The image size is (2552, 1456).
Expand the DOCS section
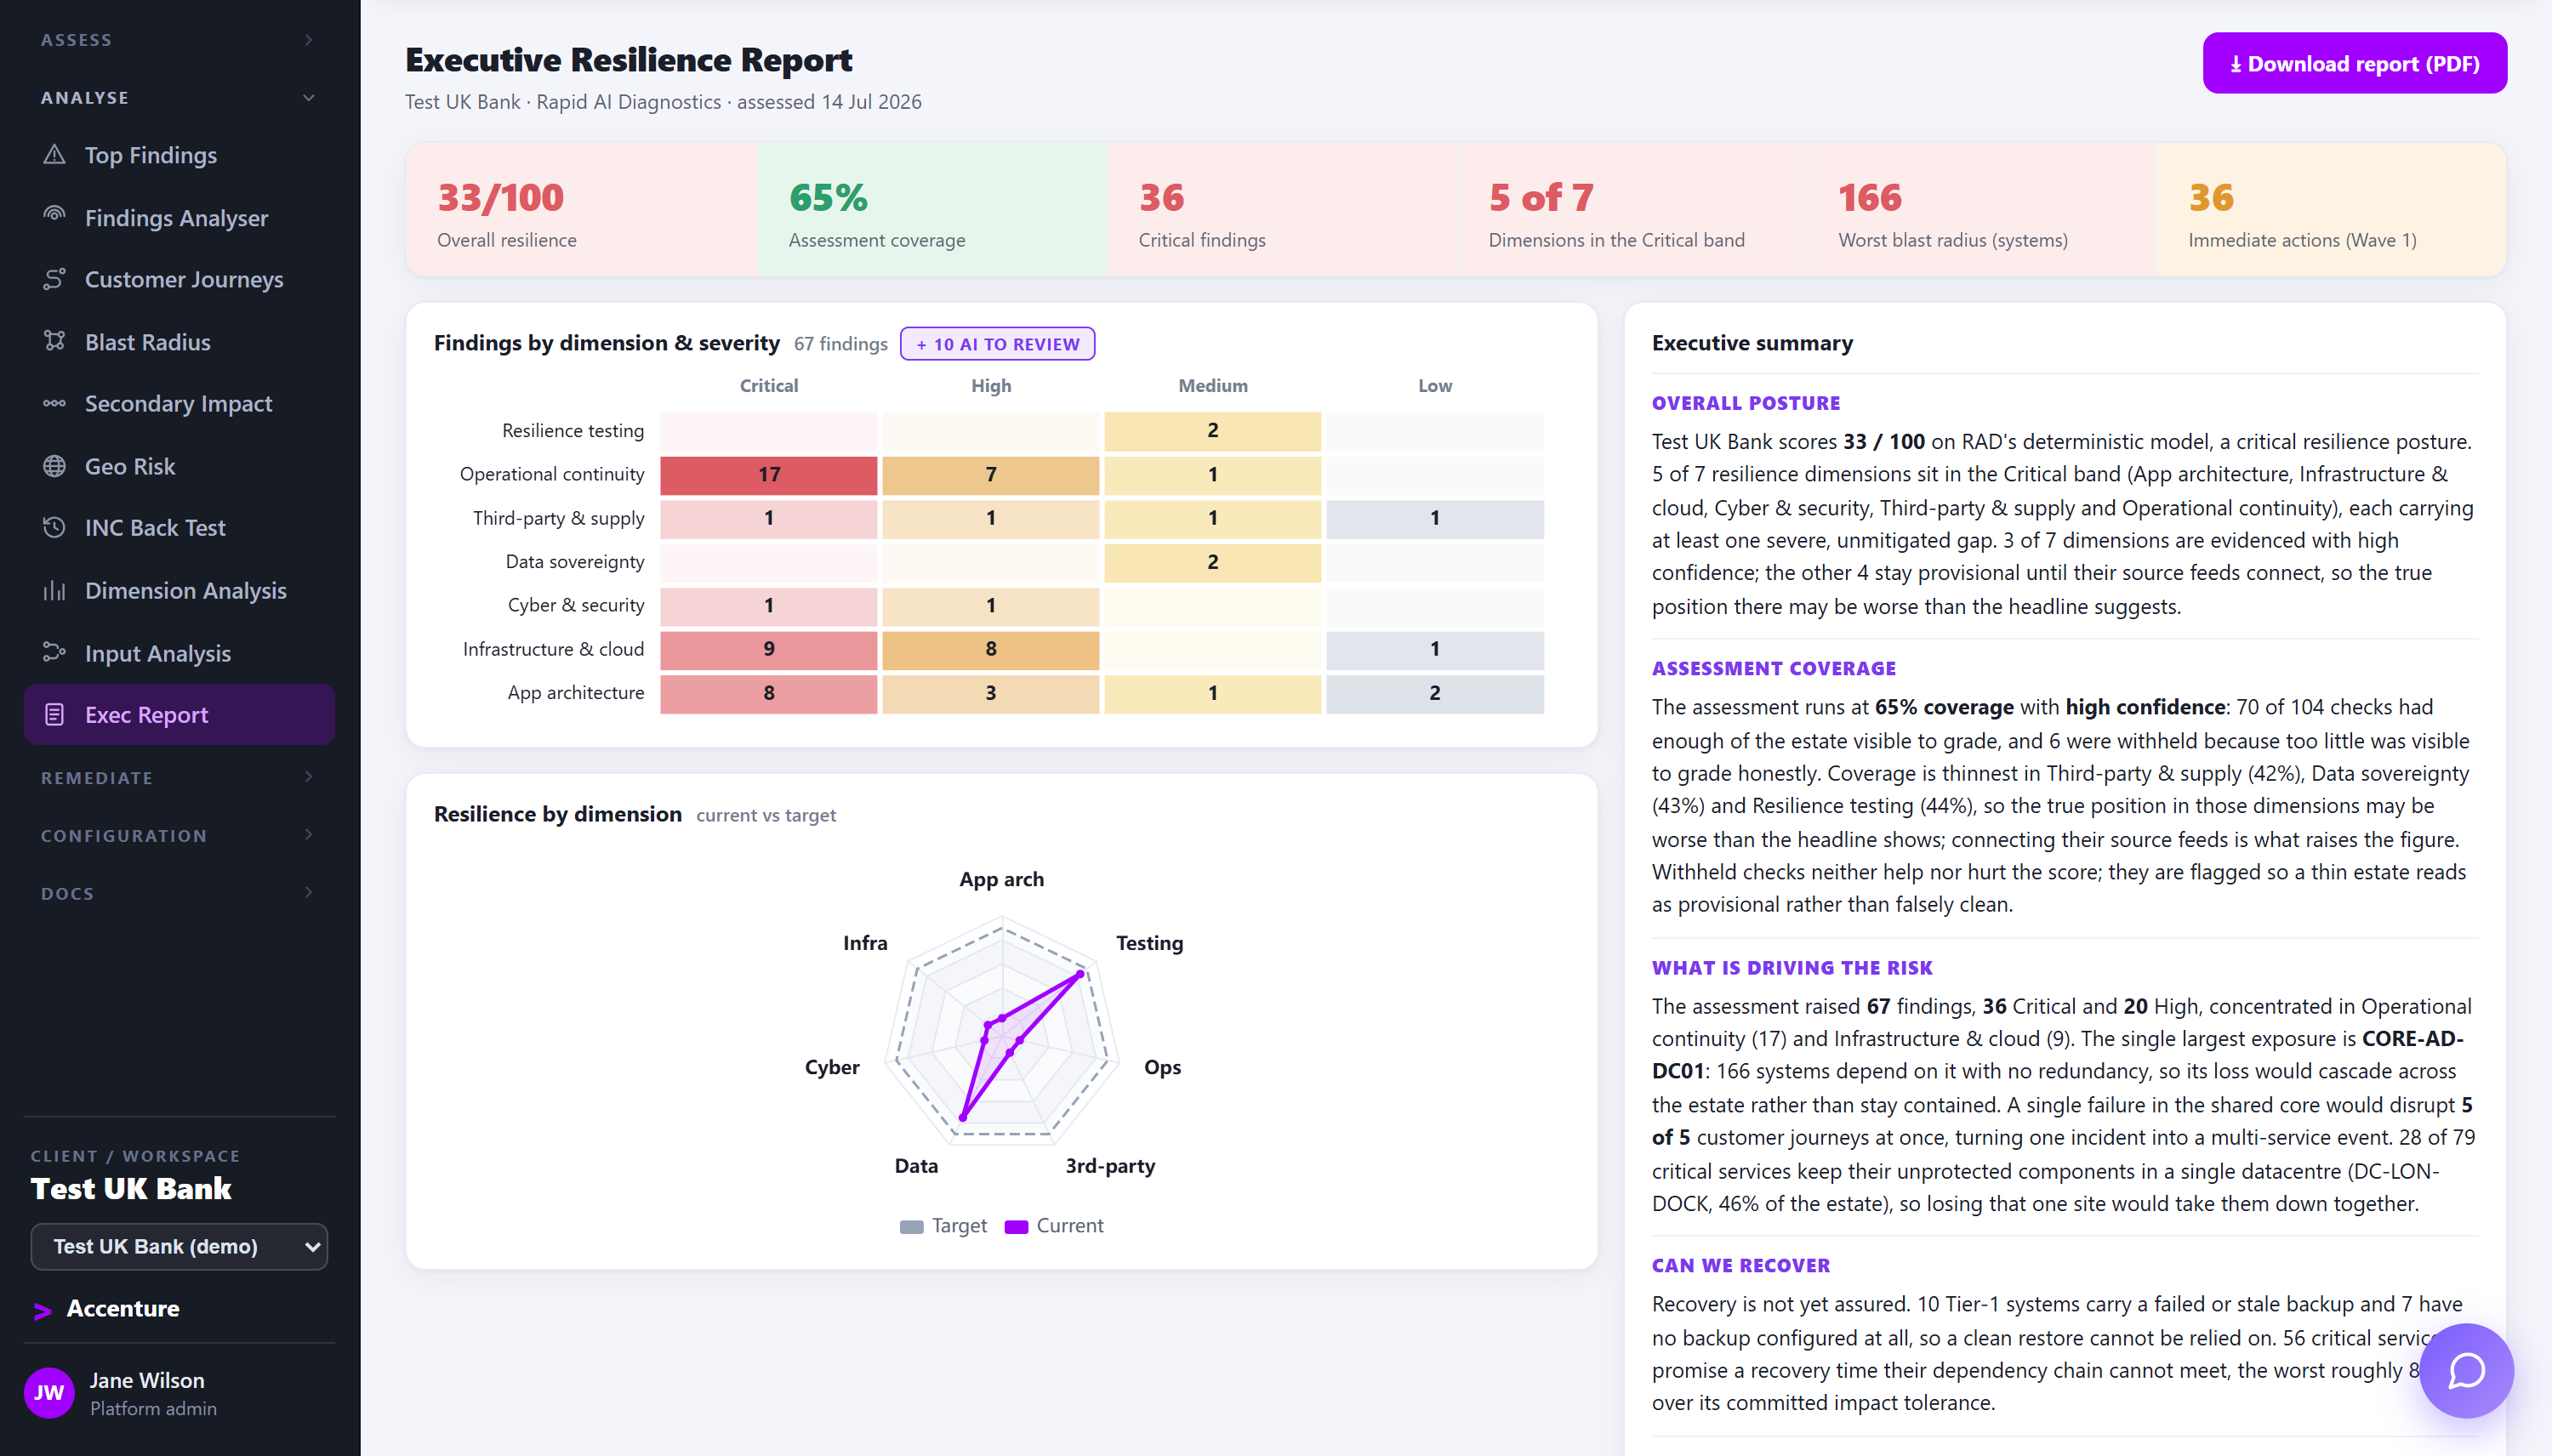(178, 893)
